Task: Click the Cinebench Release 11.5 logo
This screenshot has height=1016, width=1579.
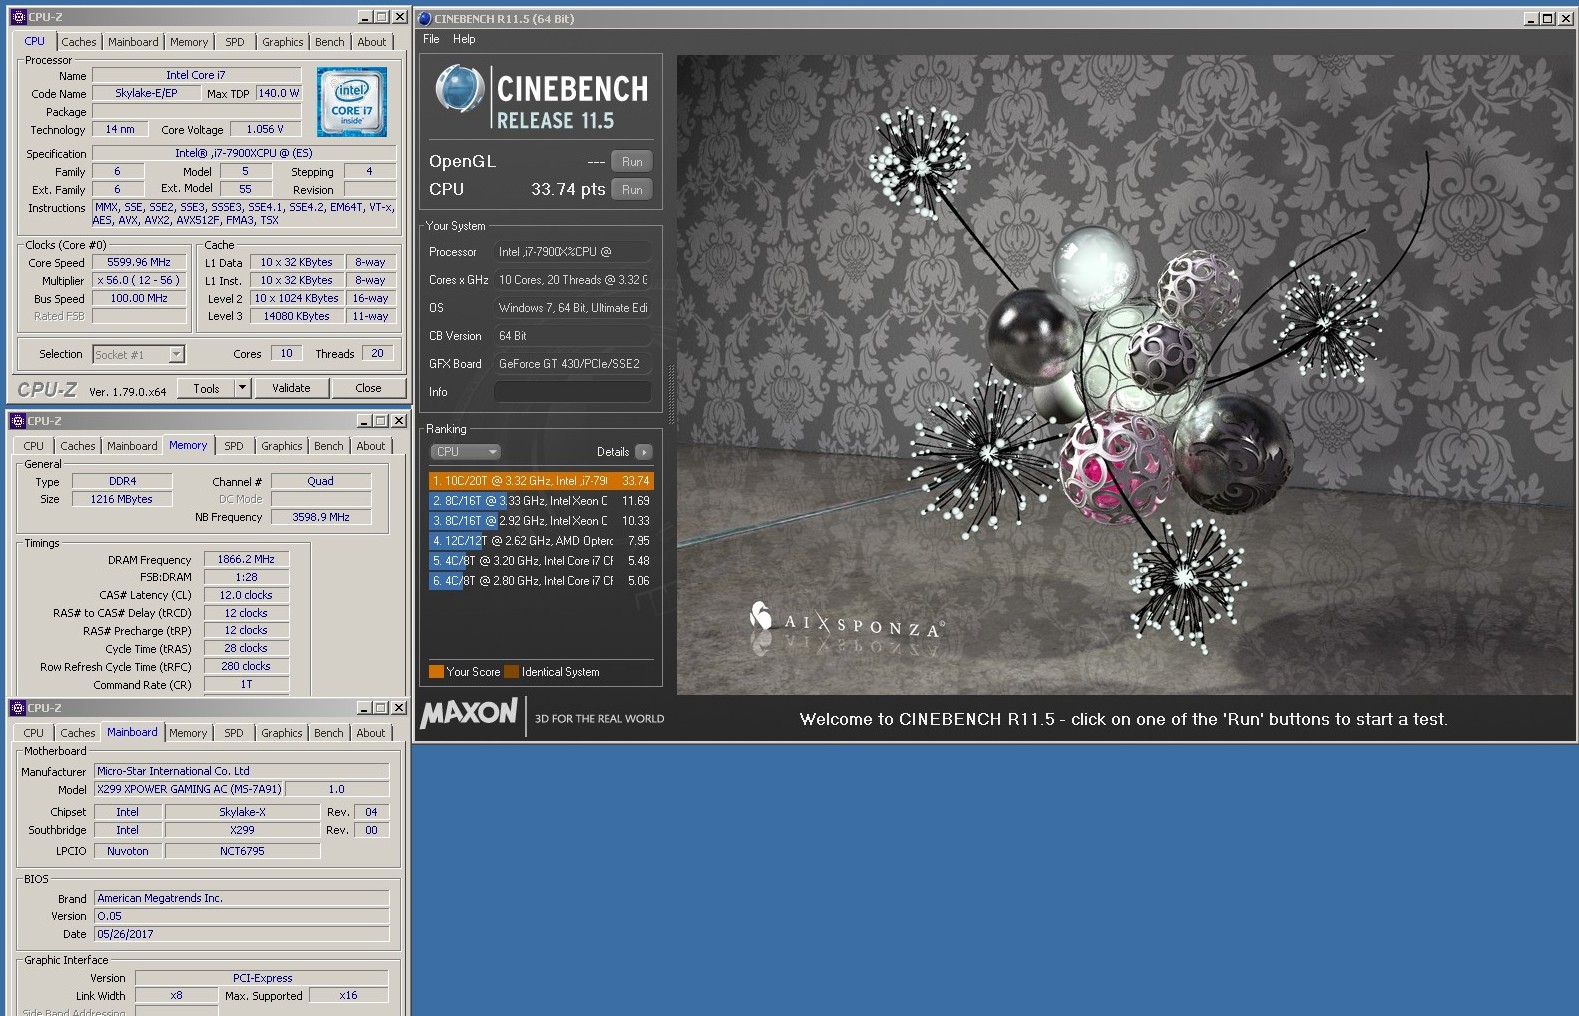Action: tap(541, 97)
